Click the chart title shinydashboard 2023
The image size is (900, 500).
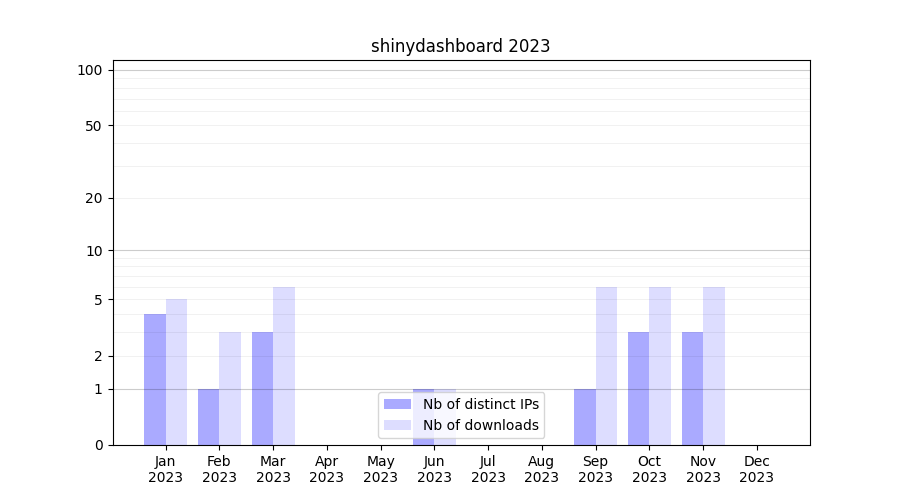click(460, 46)
